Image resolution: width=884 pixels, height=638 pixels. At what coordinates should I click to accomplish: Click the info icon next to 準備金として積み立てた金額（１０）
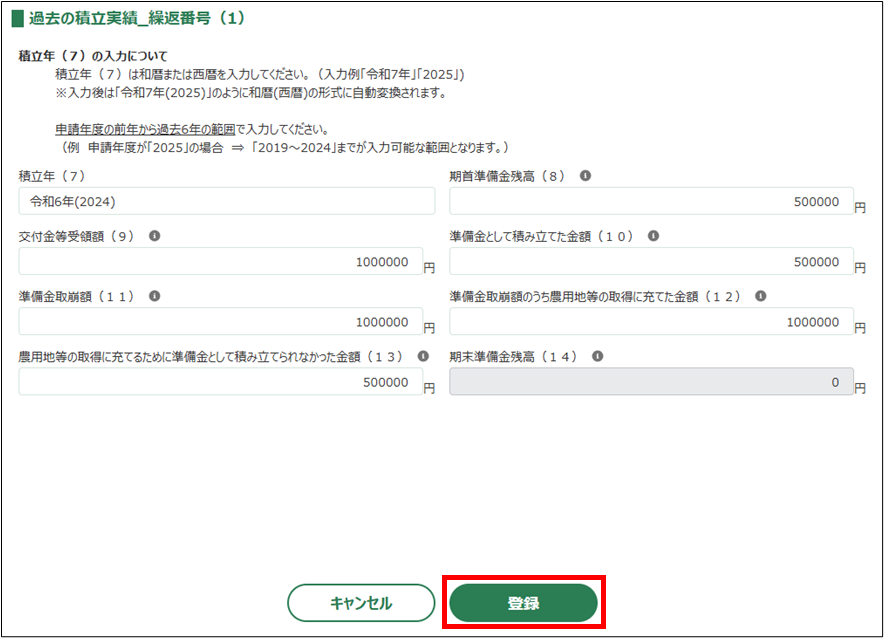point(654,236)
